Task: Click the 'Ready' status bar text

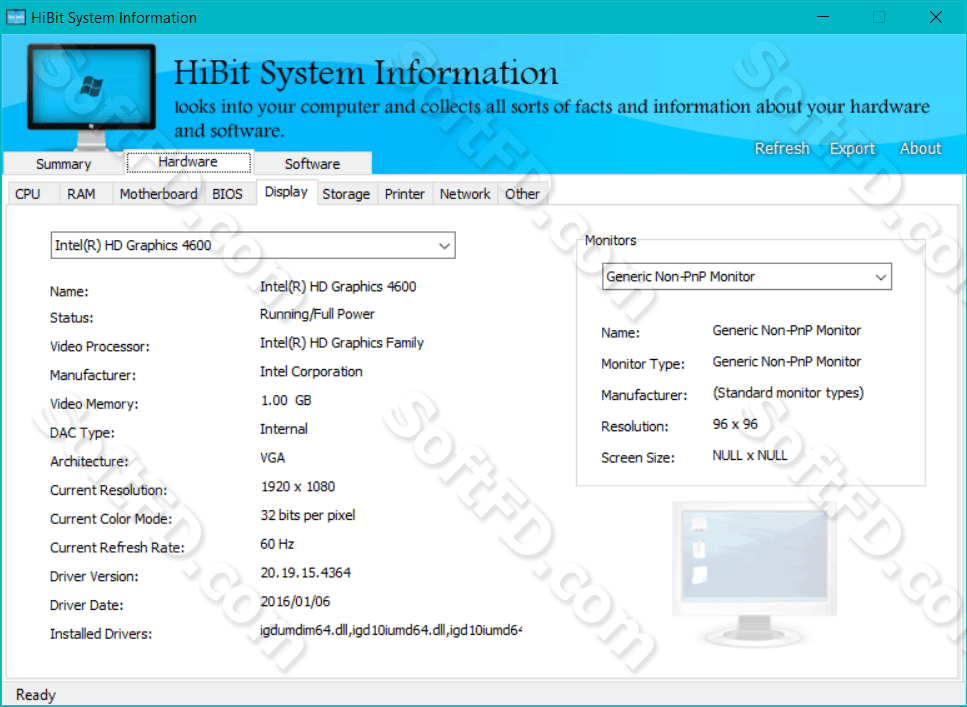Action: (36, 695)
